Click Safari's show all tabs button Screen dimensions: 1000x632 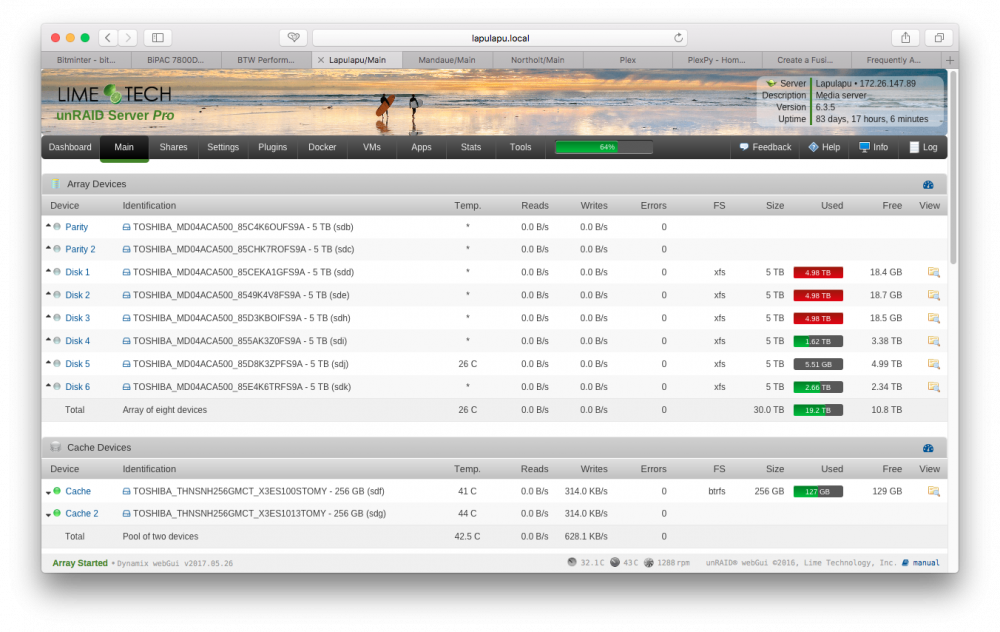click(x=939, y=38)
